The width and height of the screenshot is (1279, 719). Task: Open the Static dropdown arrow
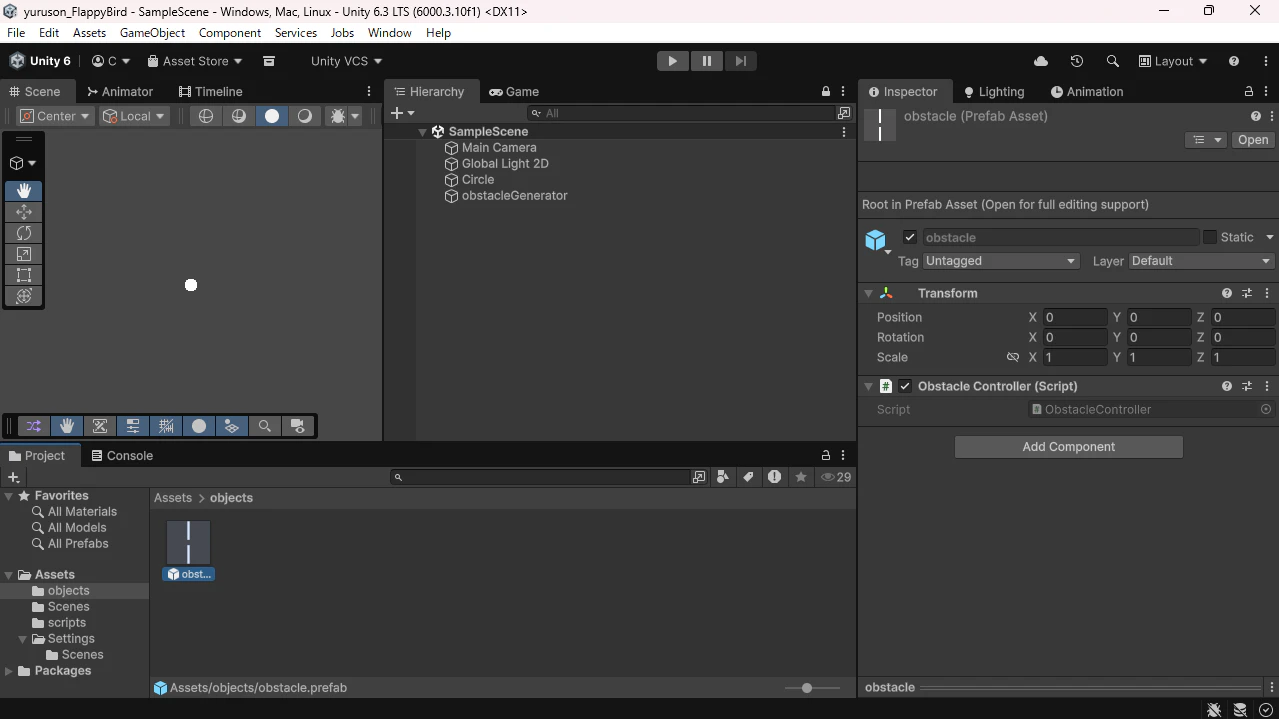(1269, 237)
